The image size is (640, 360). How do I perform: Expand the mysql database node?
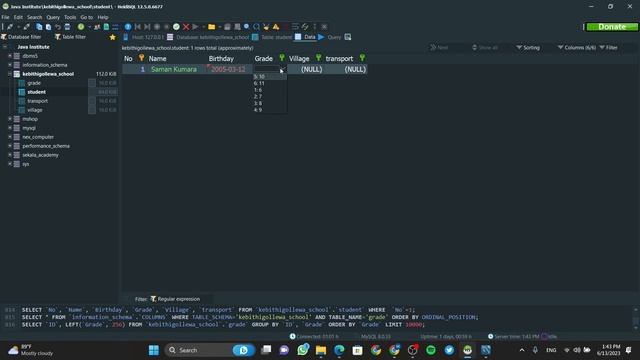10,128
